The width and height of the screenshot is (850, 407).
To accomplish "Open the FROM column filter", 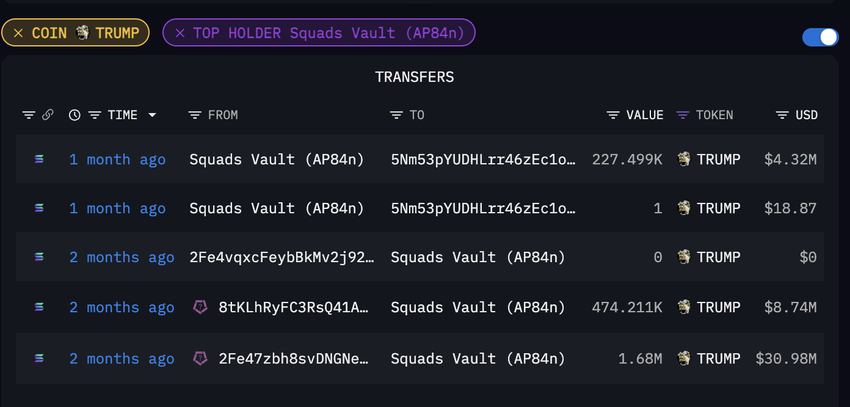I will (195, 115).
